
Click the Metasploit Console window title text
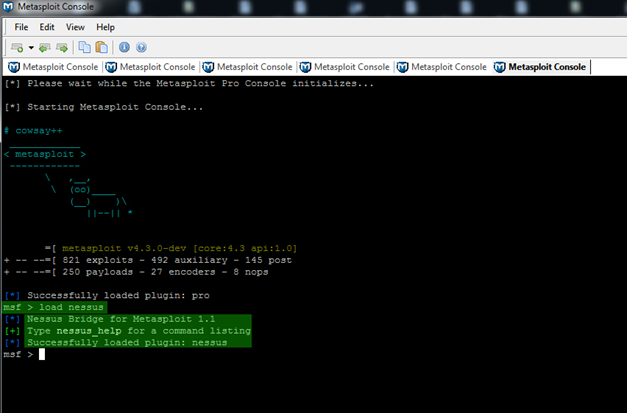(x=56, y=6)
